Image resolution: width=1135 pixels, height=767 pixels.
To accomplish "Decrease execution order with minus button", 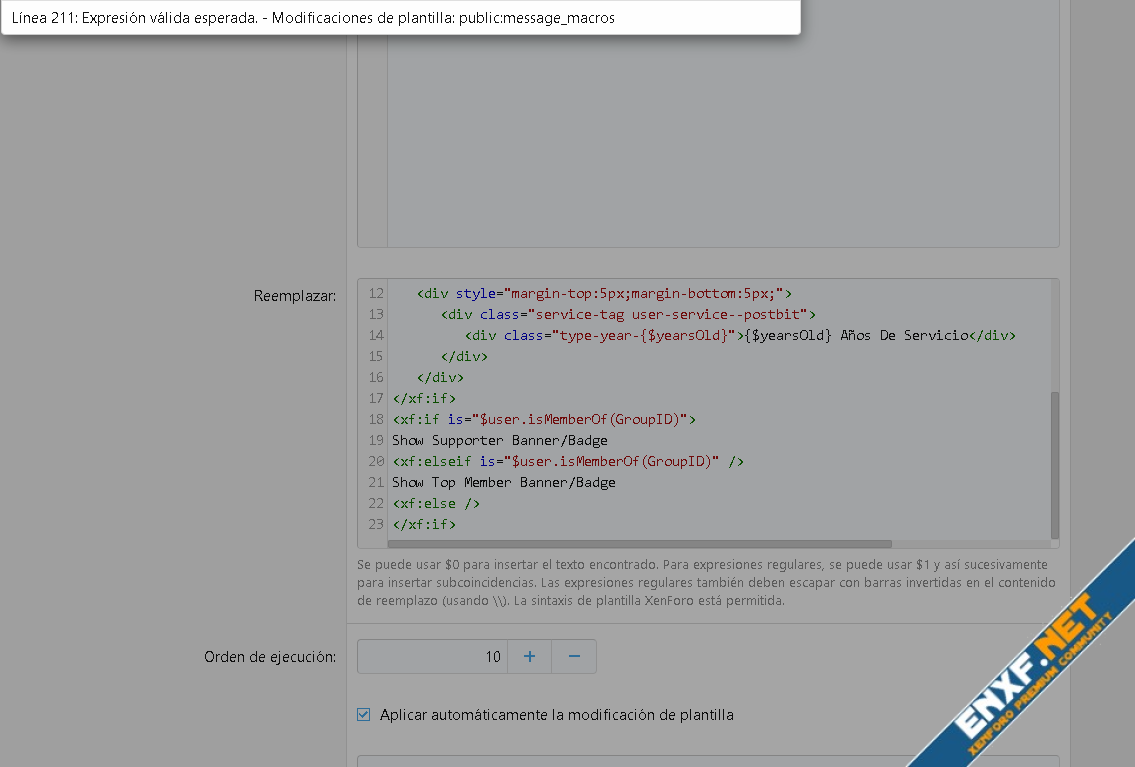I will [574, 656].
